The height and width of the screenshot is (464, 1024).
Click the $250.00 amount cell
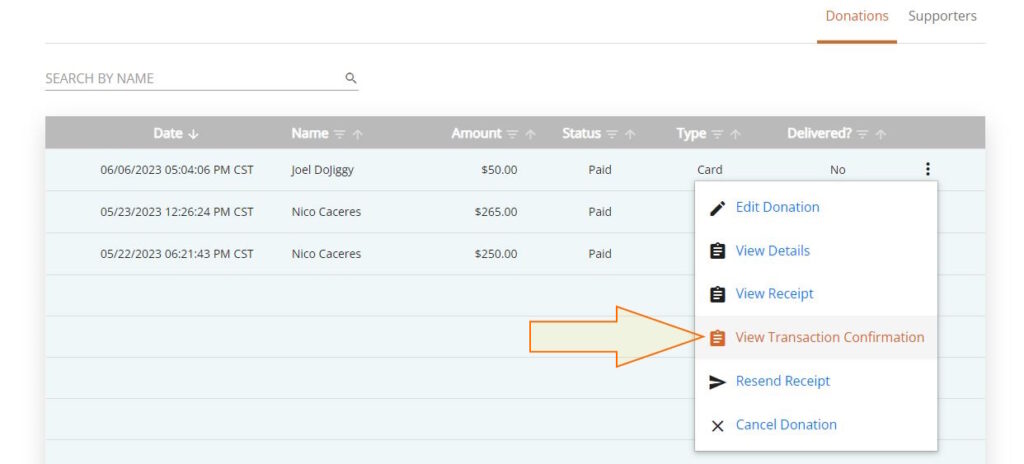tap(496, 254)
